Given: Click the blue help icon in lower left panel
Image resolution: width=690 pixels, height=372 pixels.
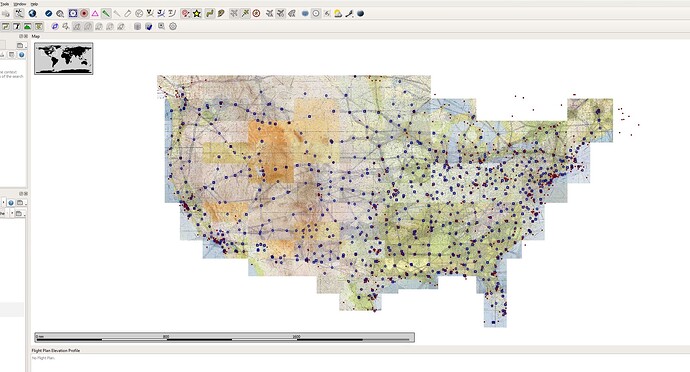Looking at the screenshot, I should [x=11, y=203].
